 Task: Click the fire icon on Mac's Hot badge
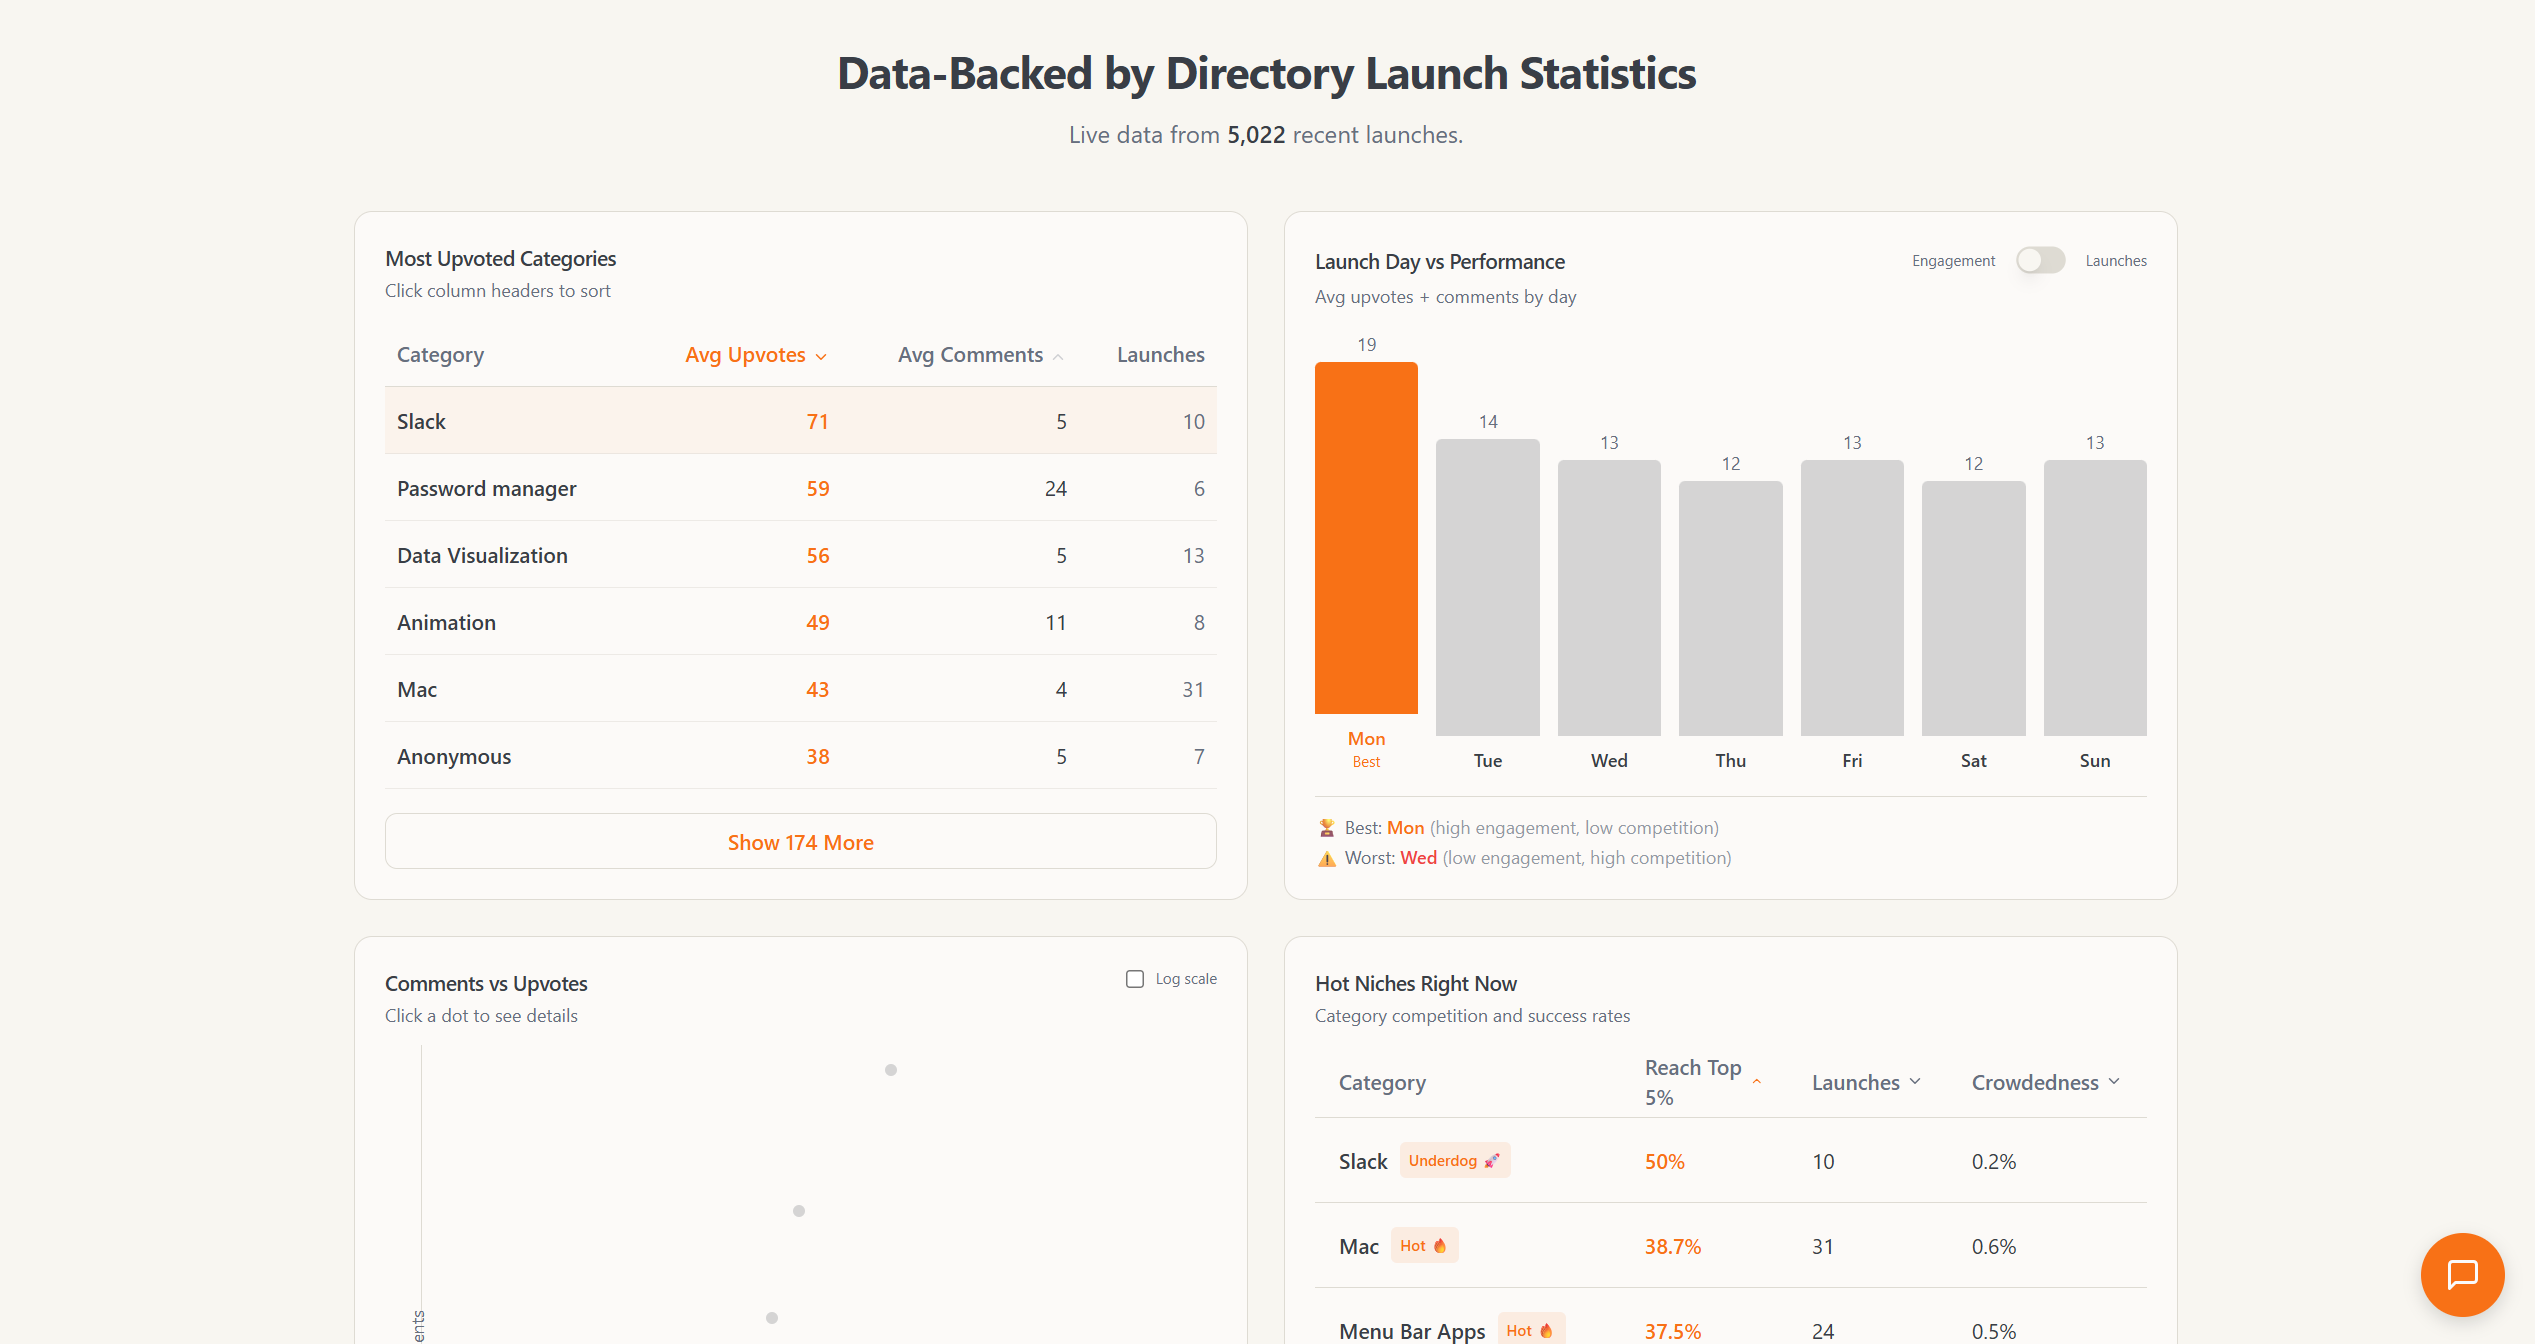(x=1440, y=1246)
